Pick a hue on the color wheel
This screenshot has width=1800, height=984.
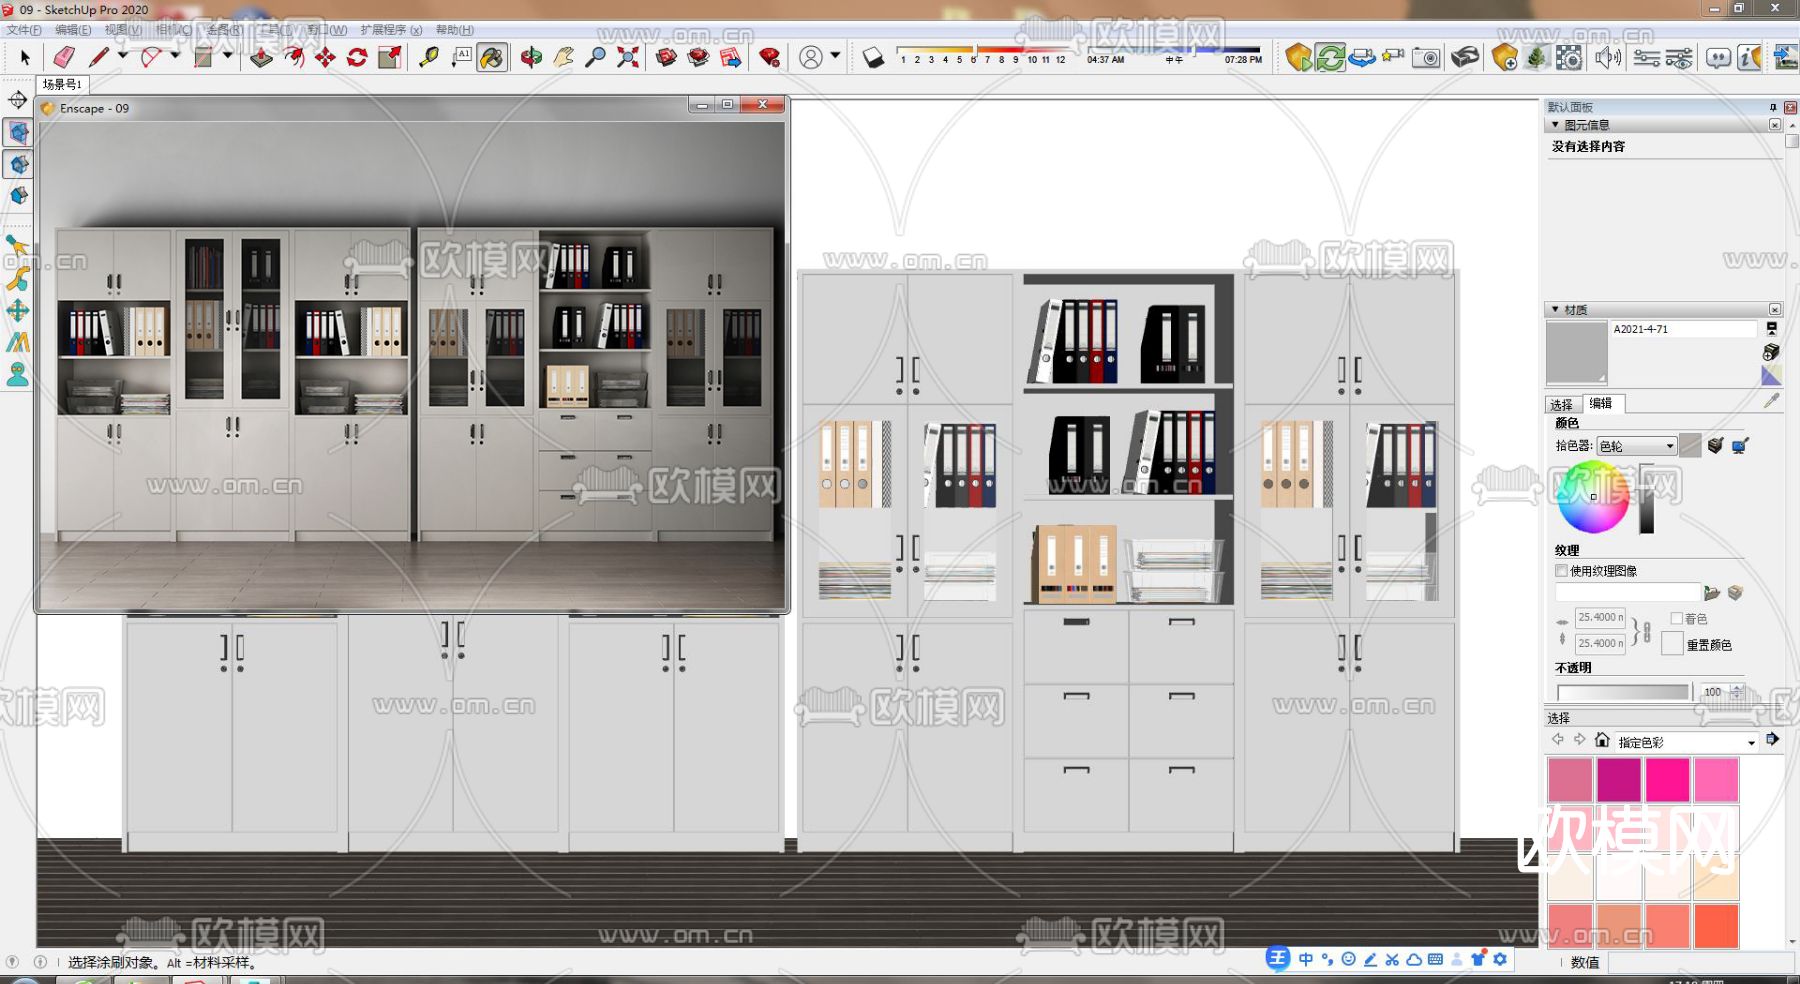coord(1593,497)
